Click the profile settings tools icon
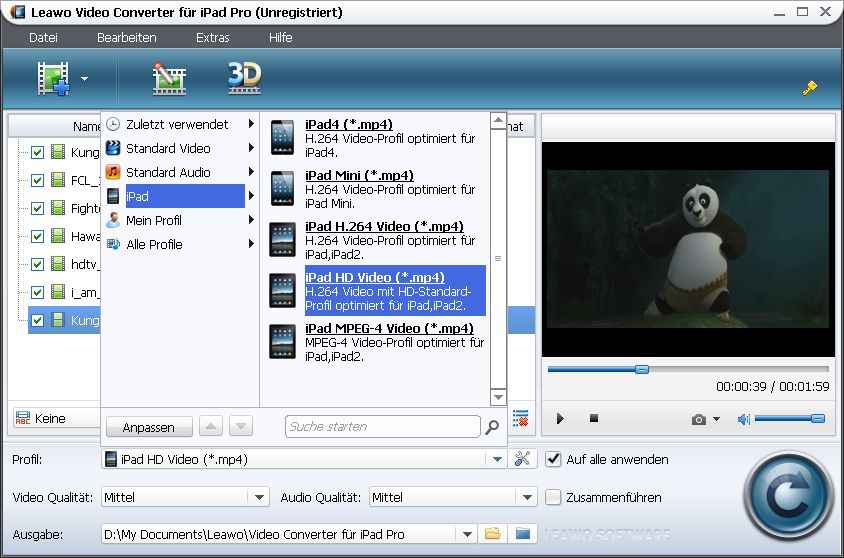844x558 pixels. [x=522, y=459]
